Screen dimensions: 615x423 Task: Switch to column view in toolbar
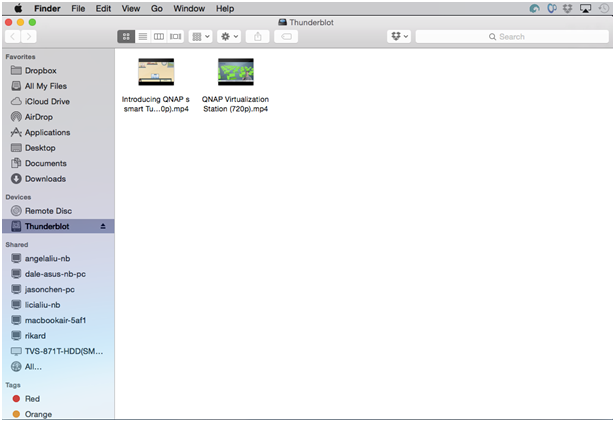coord(159,36)
